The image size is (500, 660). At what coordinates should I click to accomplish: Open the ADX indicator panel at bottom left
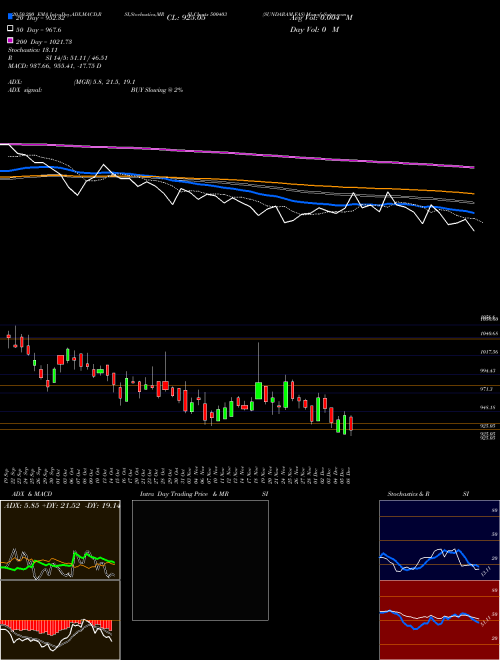60,540
